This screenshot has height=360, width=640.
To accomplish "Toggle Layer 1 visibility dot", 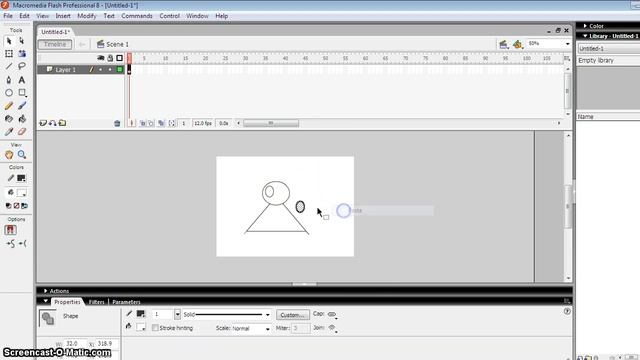I will coord(100,70).
